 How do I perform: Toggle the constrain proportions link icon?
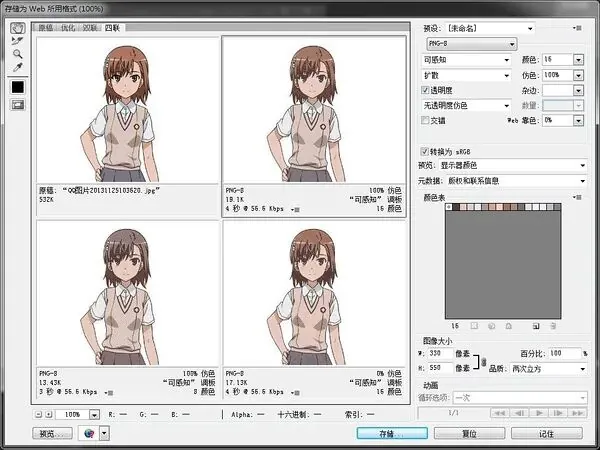point(484,362)
